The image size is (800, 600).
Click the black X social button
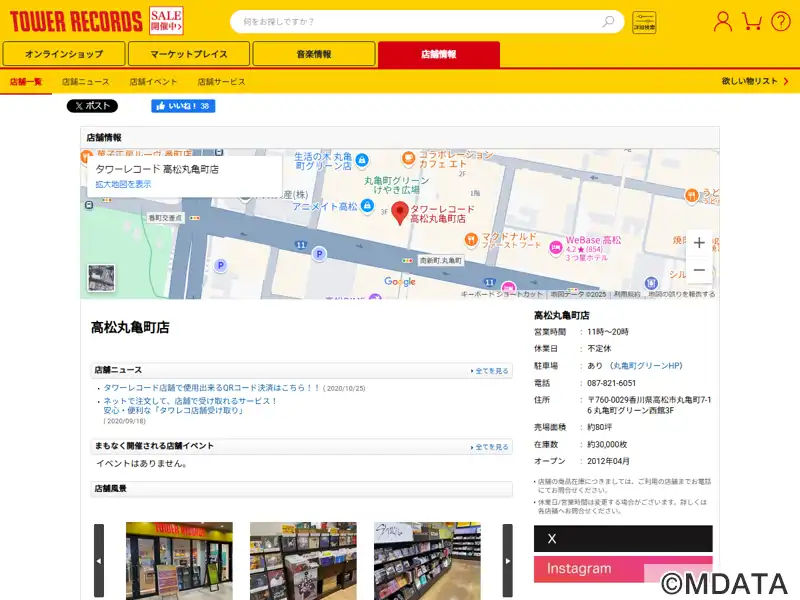[x=623, y=539]
